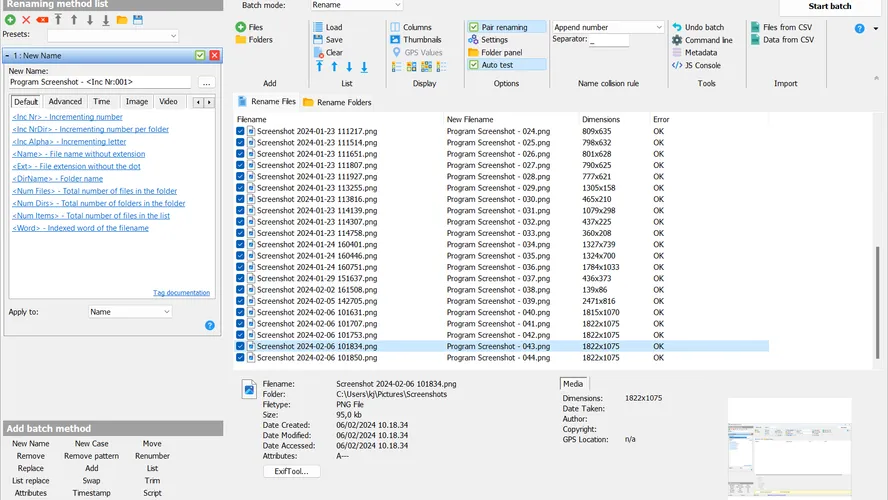Save the current file list
888x500 pixels.
pyautogui.click(x=327, y=40)
